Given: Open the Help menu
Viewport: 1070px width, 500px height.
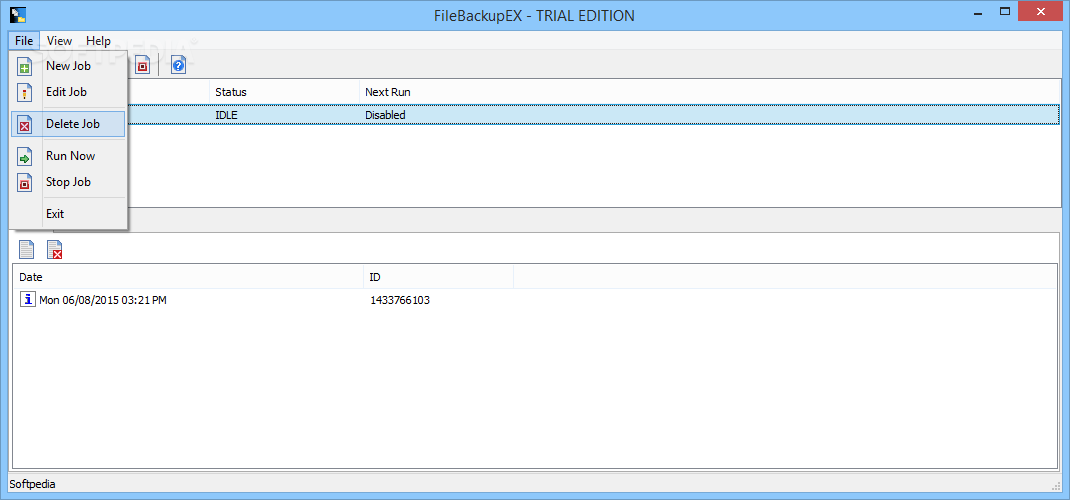Looking at the screenshot, I should click(98, 41).
